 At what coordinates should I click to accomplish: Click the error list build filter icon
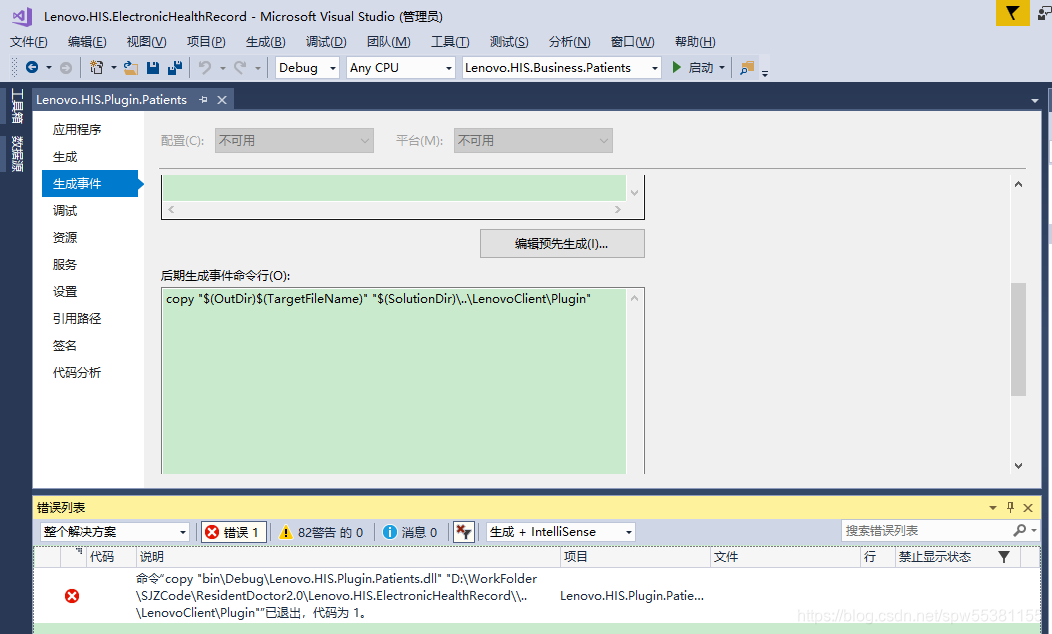pyautogui.click(x=464, y=532)
